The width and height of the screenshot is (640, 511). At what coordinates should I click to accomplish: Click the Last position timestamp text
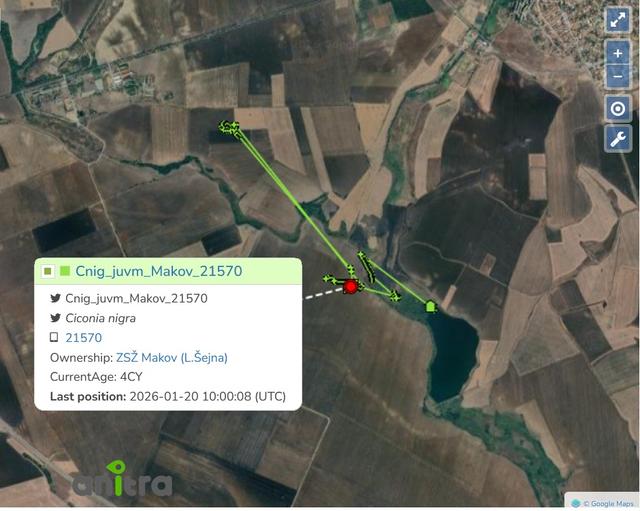(207, 396)
